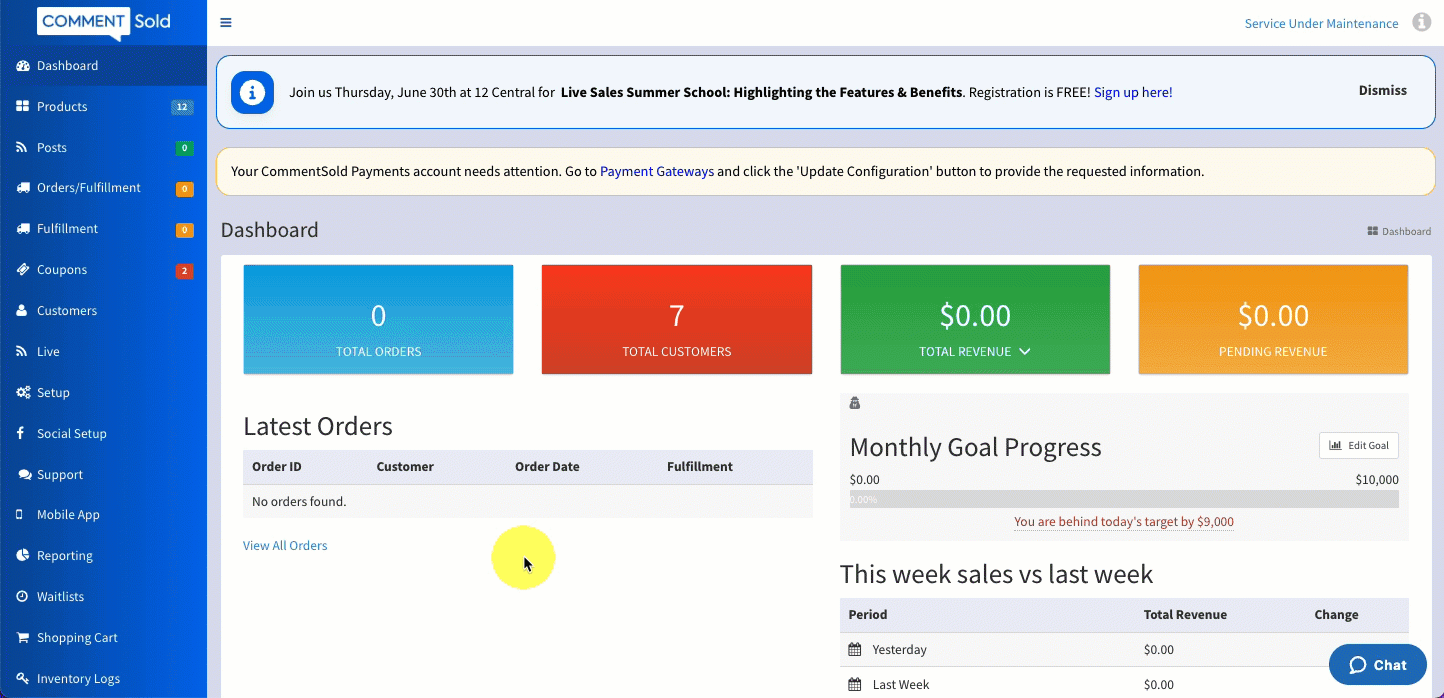
Task: Click the Edit Goal button
Action: [1358, 446]
